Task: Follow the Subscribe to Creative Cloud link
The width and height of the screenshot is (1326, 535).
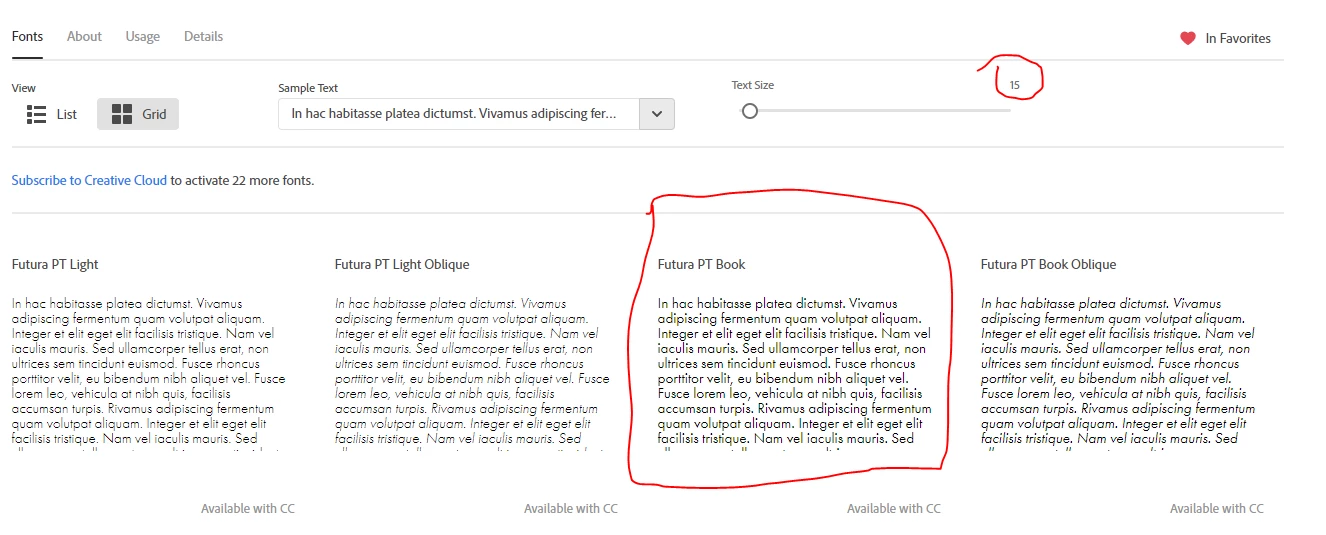Action: tap(89, 181)
